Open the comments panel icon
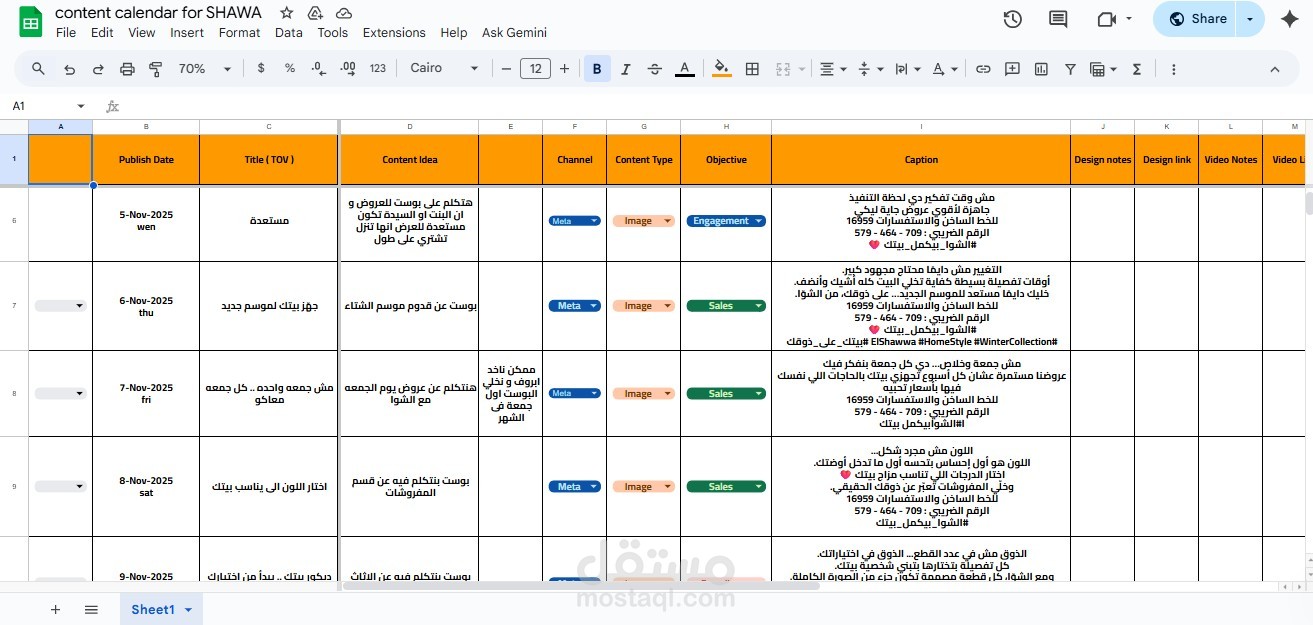 pyautogui.click(x=1058, y=19)
